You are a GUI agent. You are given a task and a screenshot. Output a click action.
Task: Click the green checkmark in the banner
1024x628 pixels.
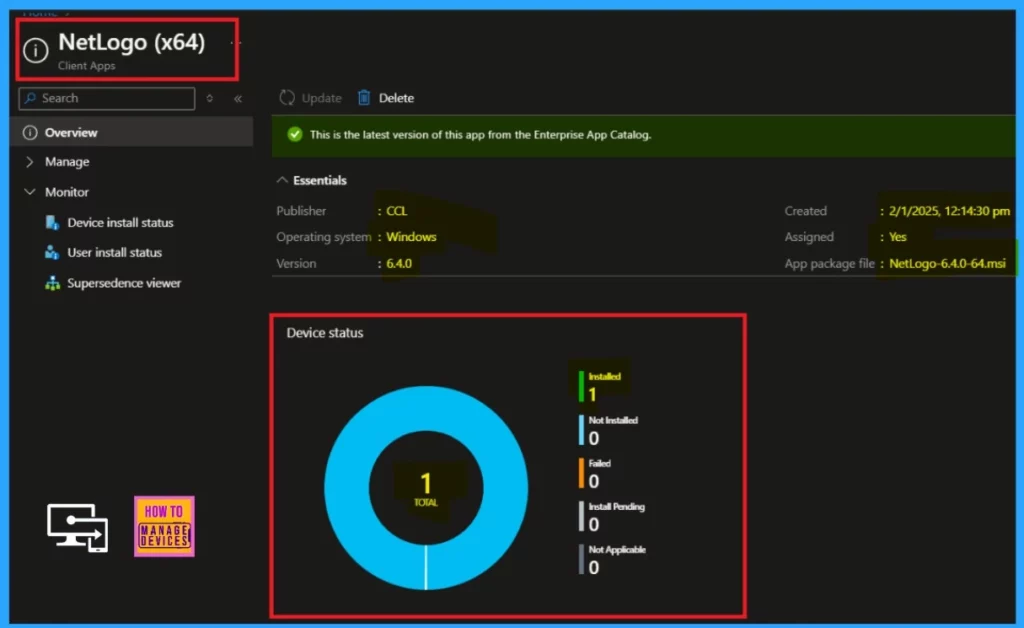point(295,134)
